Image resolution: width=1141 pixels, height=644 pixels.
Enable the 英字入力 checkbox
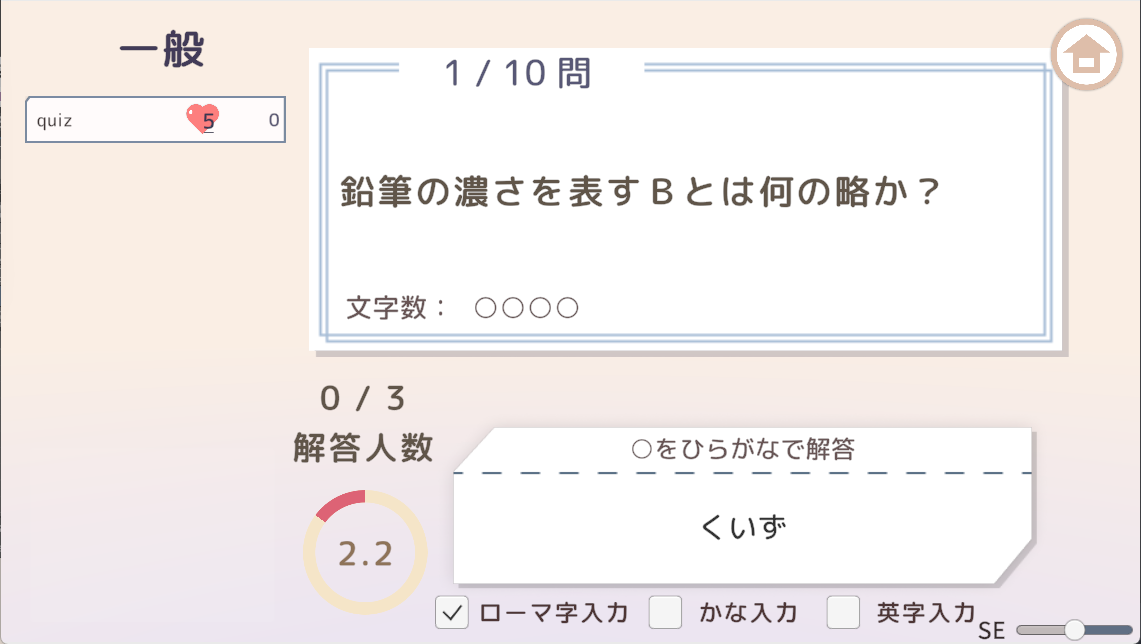(x=844, y=612)
